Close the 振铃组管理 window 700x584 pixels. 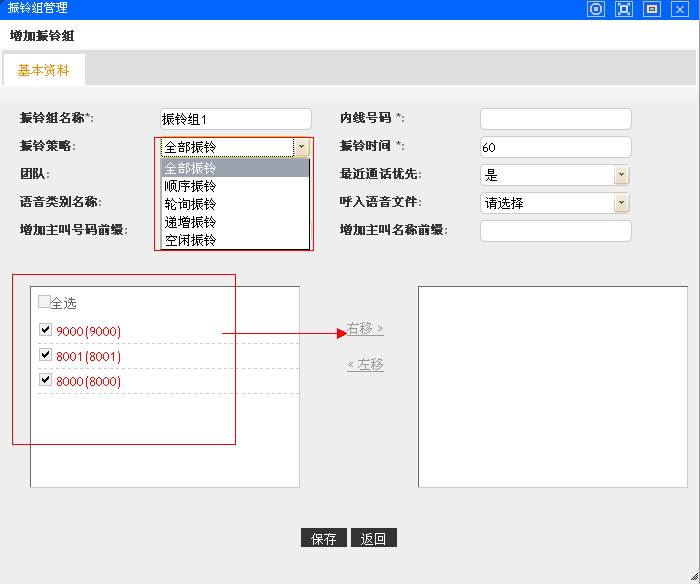[x=680, y=9]
